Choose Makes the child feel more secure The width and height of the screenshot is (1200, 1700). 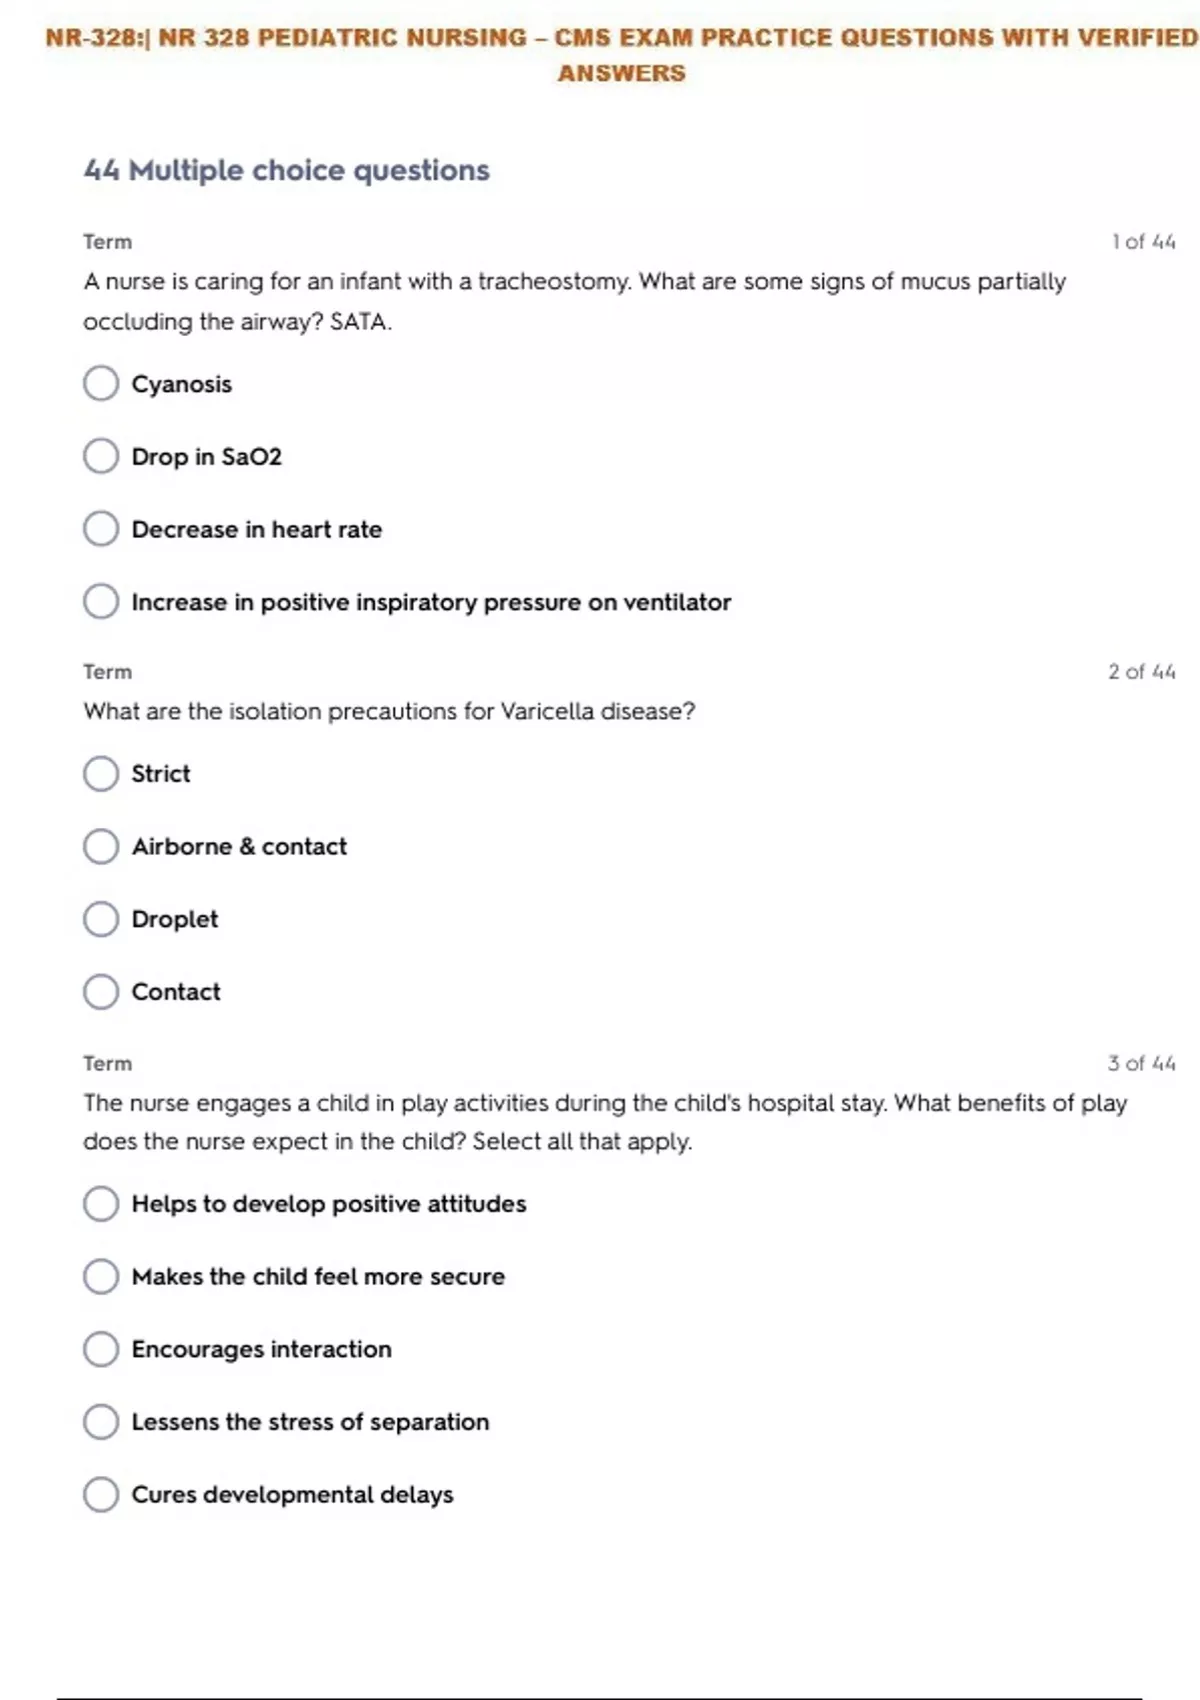tap(101, 1277)
